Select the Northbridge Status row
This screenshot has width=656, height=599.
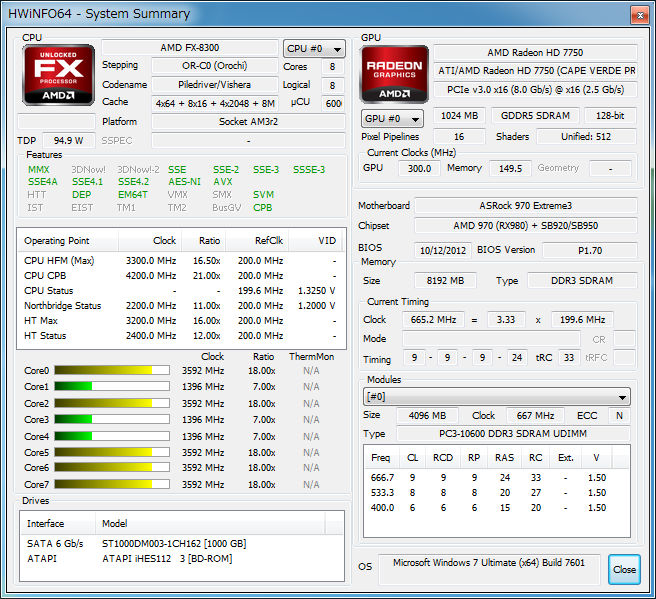180,305
